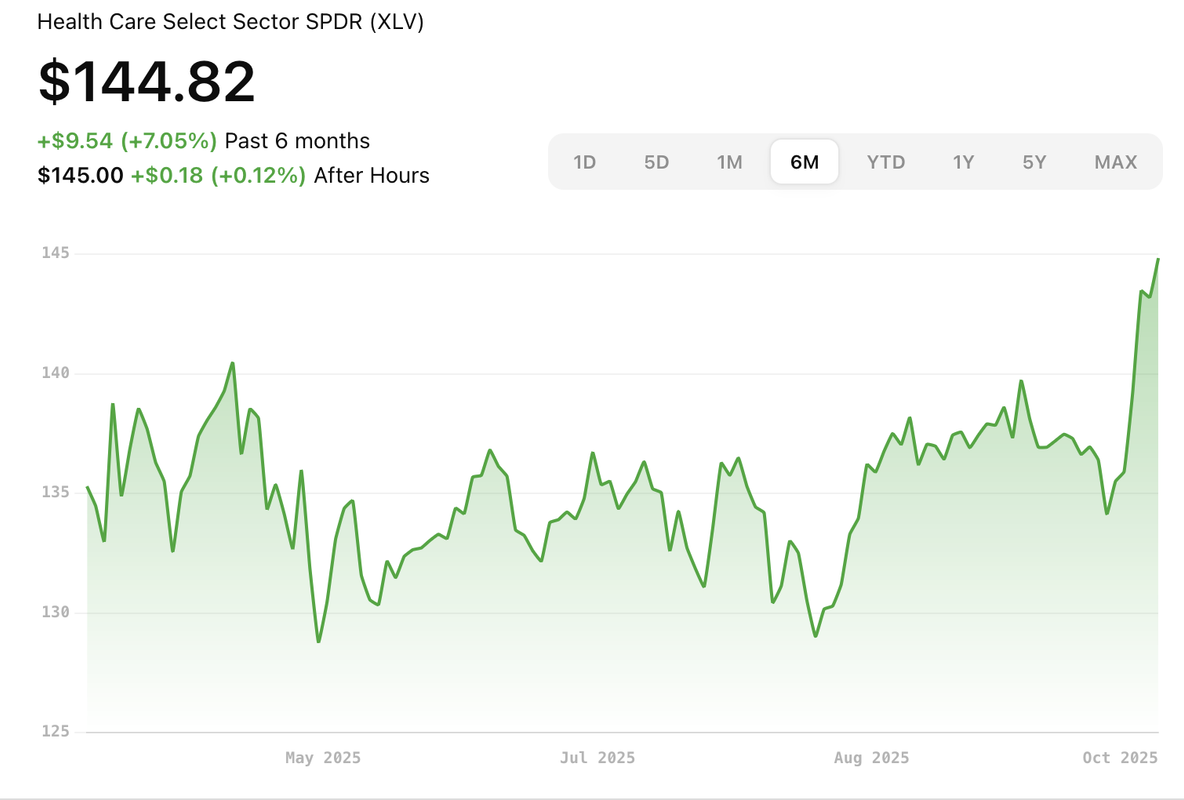Click the +$0.18 (+0.12%) after-hours change
Screen dimensions: 1184x800
click(x=218, y=175)
